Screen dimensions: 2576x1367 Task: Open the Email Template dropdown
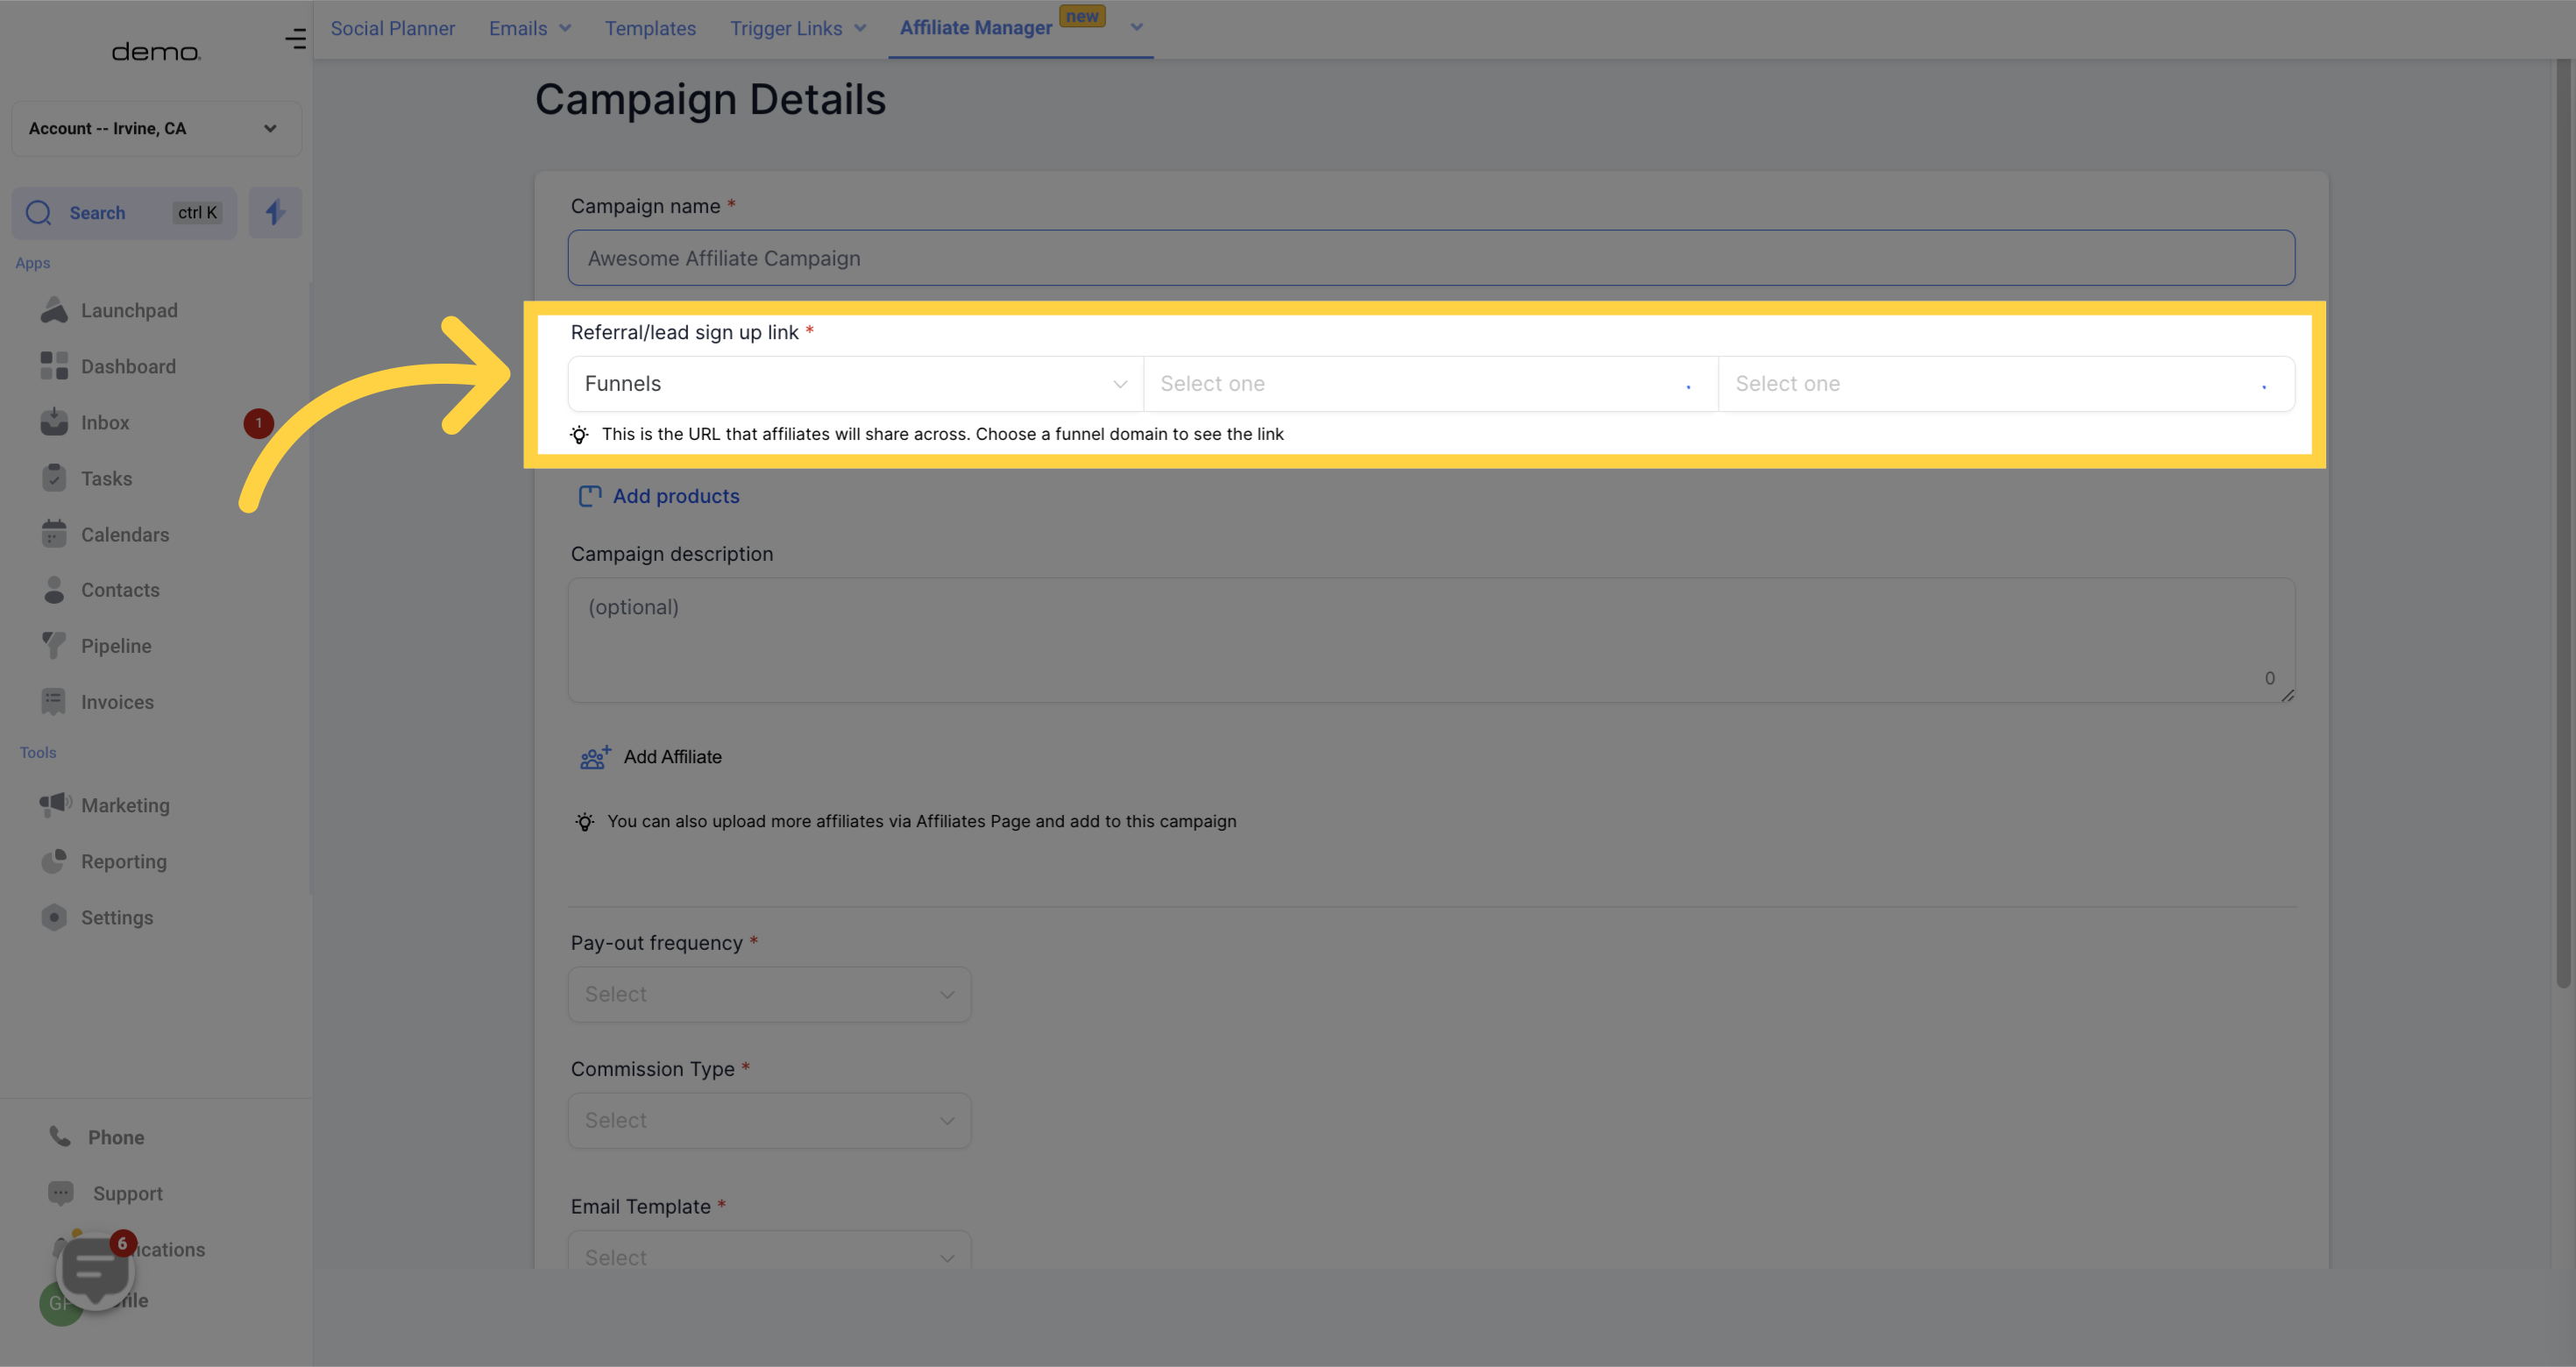[x=769, y=1251]
